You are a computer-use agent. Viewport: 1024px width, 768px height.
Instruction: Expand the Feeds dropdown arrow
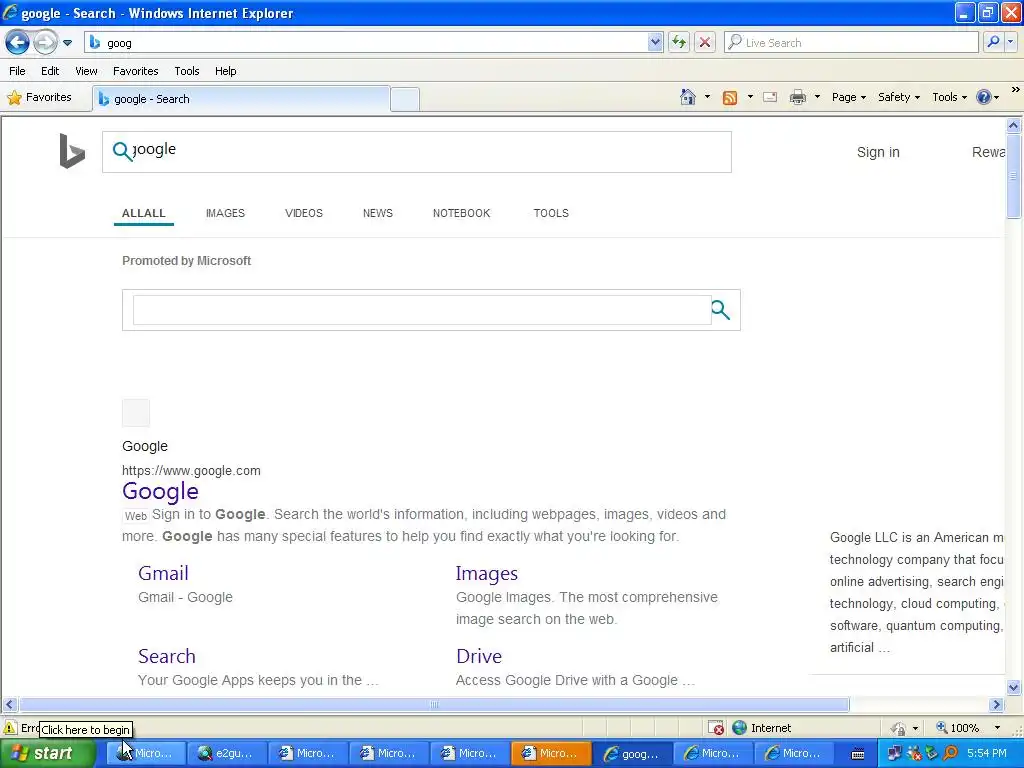pos(750,97)
